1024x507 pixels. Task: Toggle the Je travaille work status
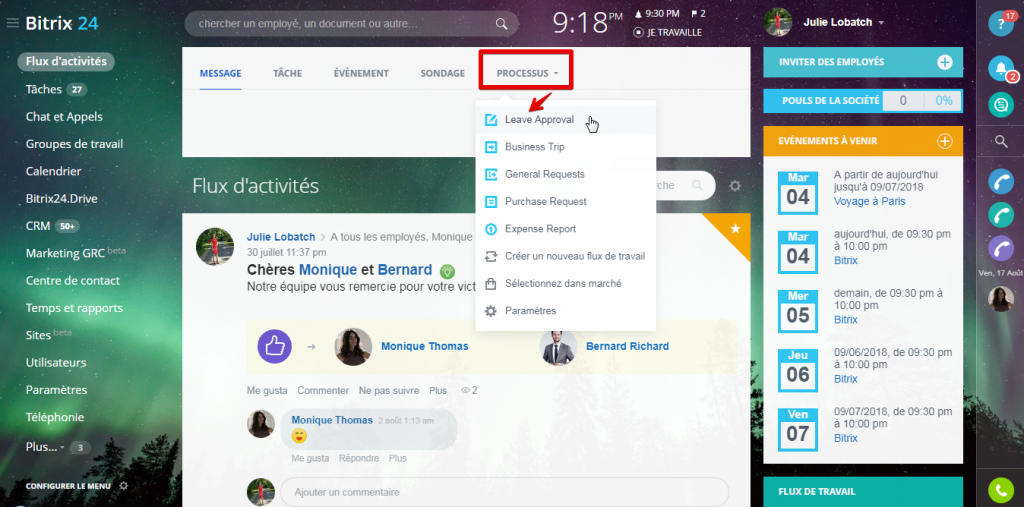(x=667, y=32)
